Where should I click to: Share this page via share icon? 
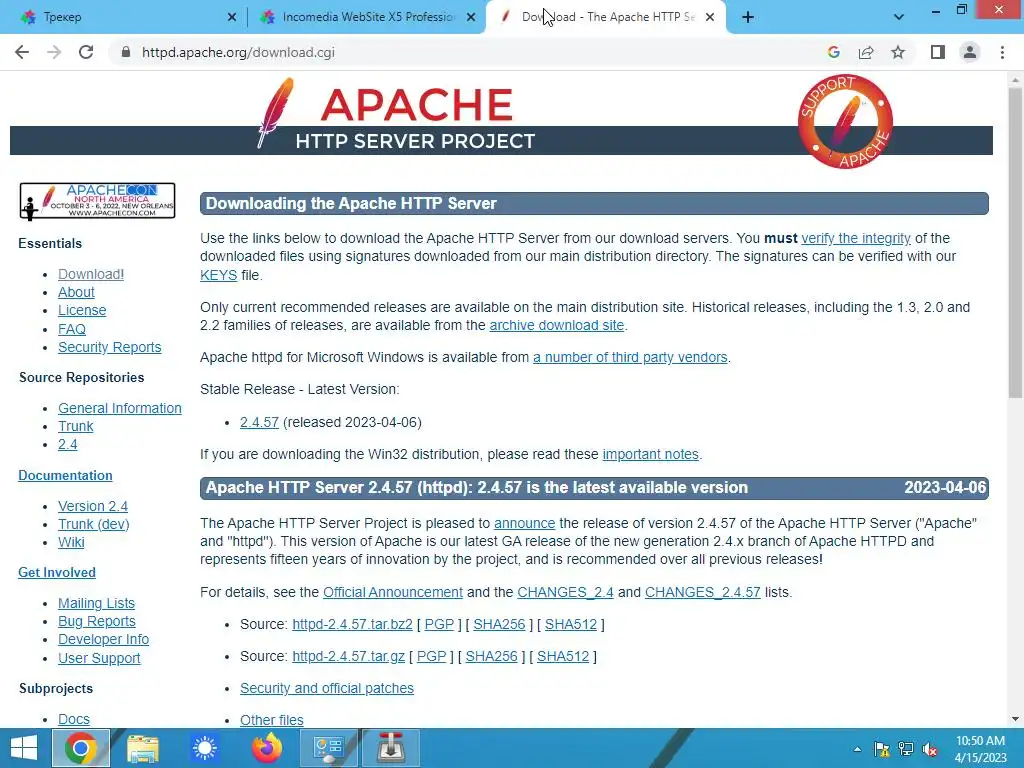[866, 52]
